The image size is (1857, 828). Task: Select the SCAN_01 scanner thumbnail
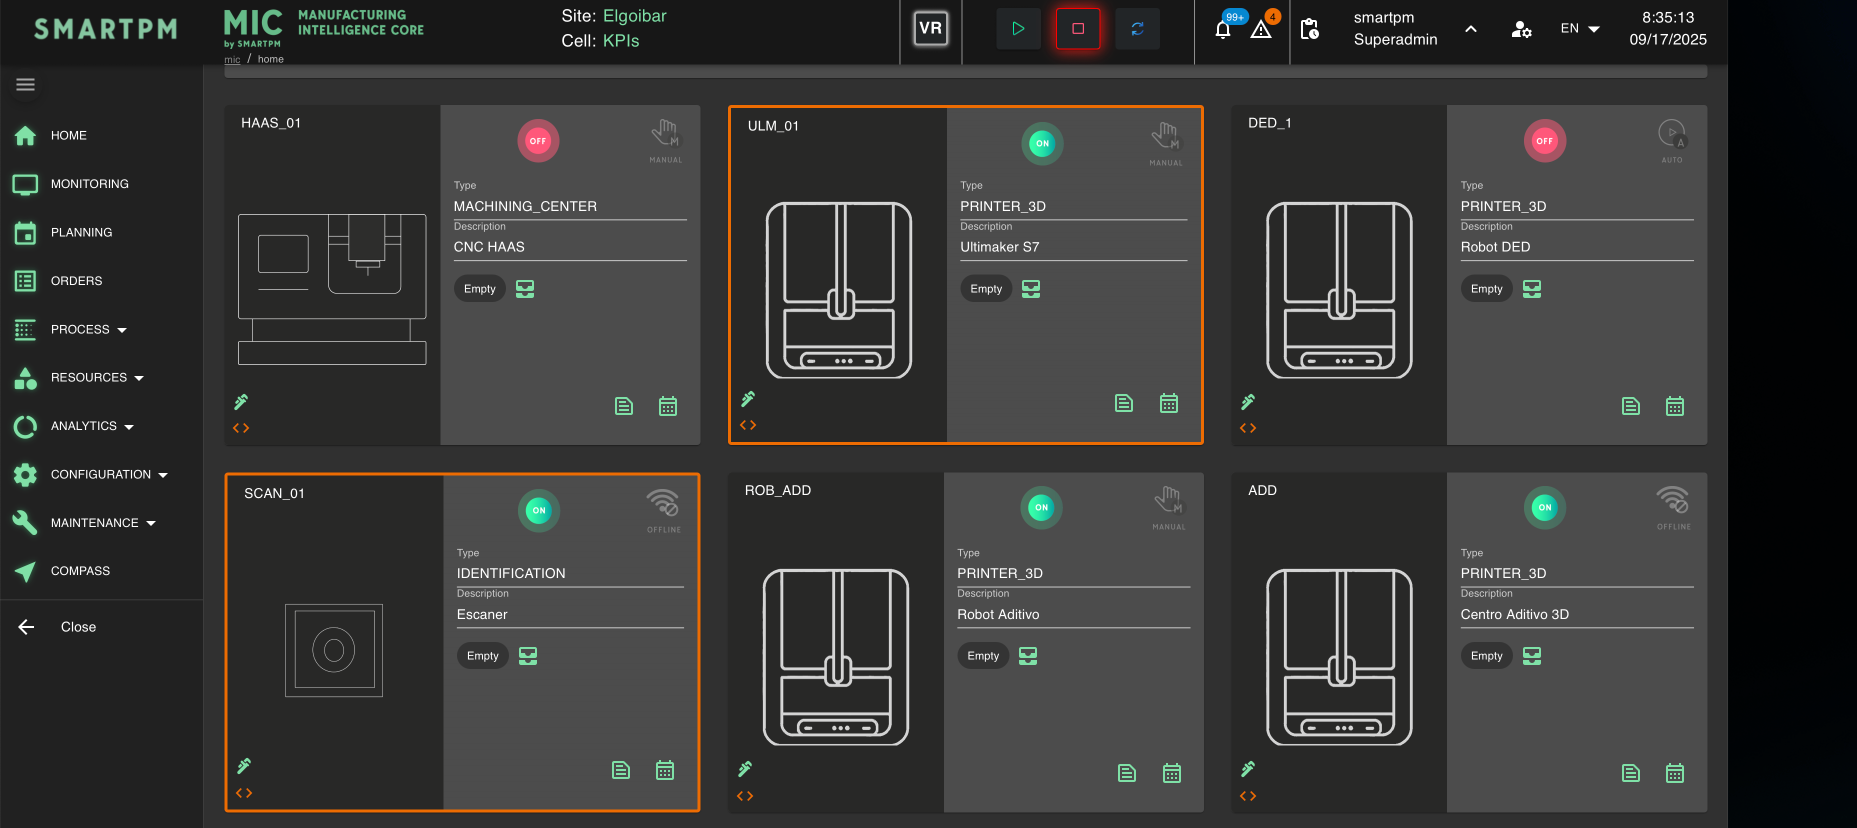point(334,650)
